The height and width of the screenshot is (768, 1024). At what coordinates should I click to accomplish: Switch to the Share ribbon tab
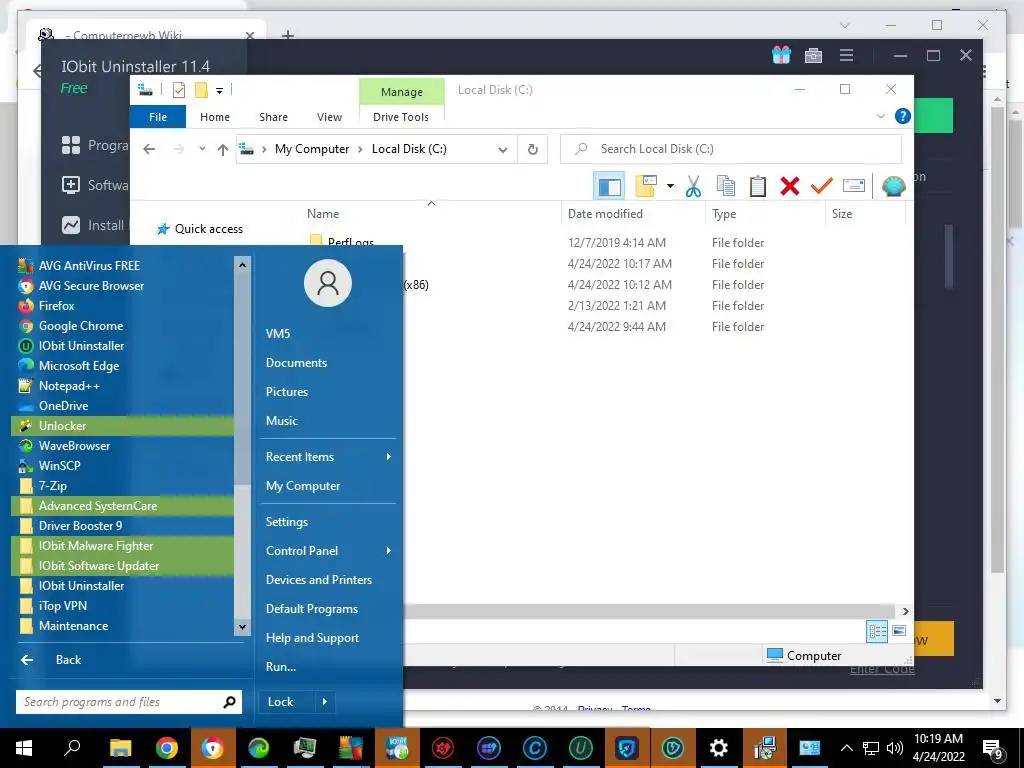click(x=273, y=117)
